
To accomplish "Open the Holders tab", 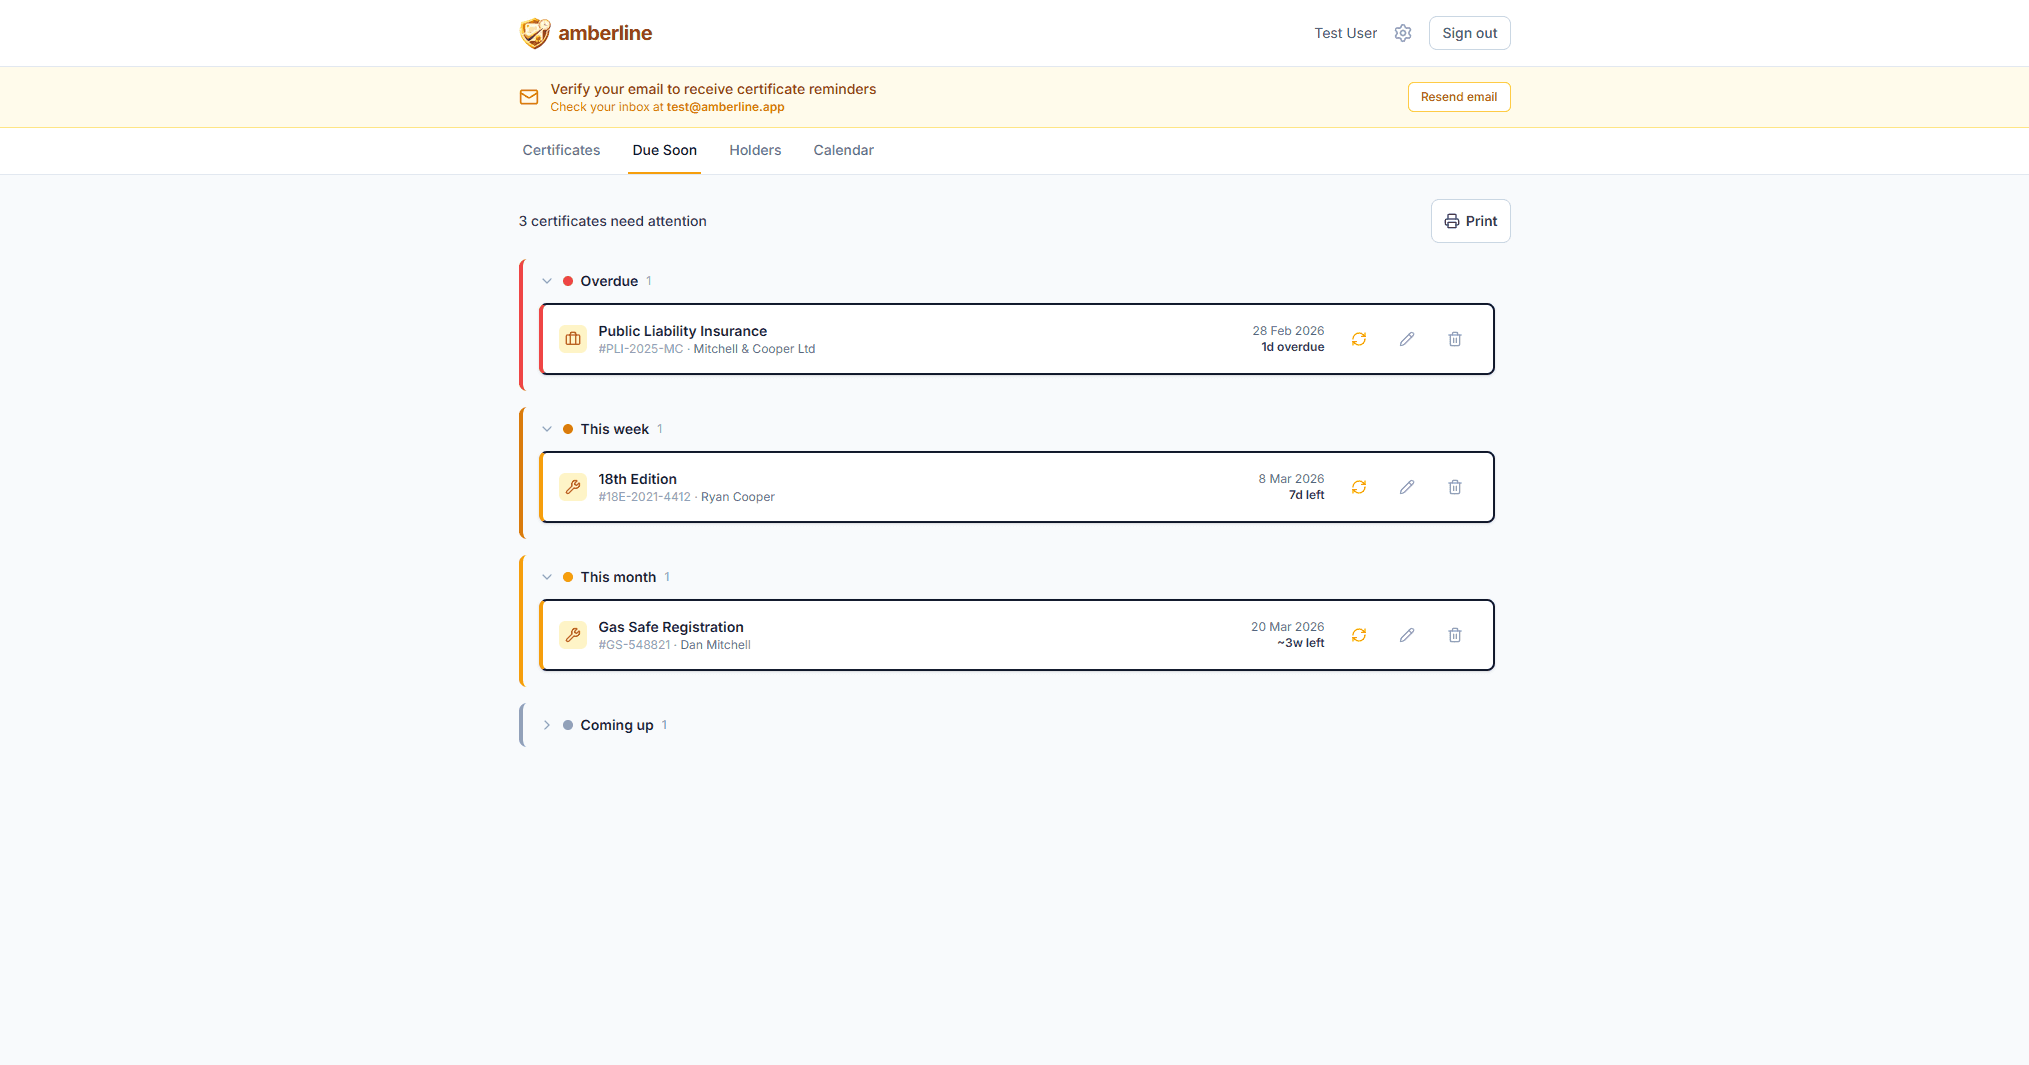I will tap(754, 150).
